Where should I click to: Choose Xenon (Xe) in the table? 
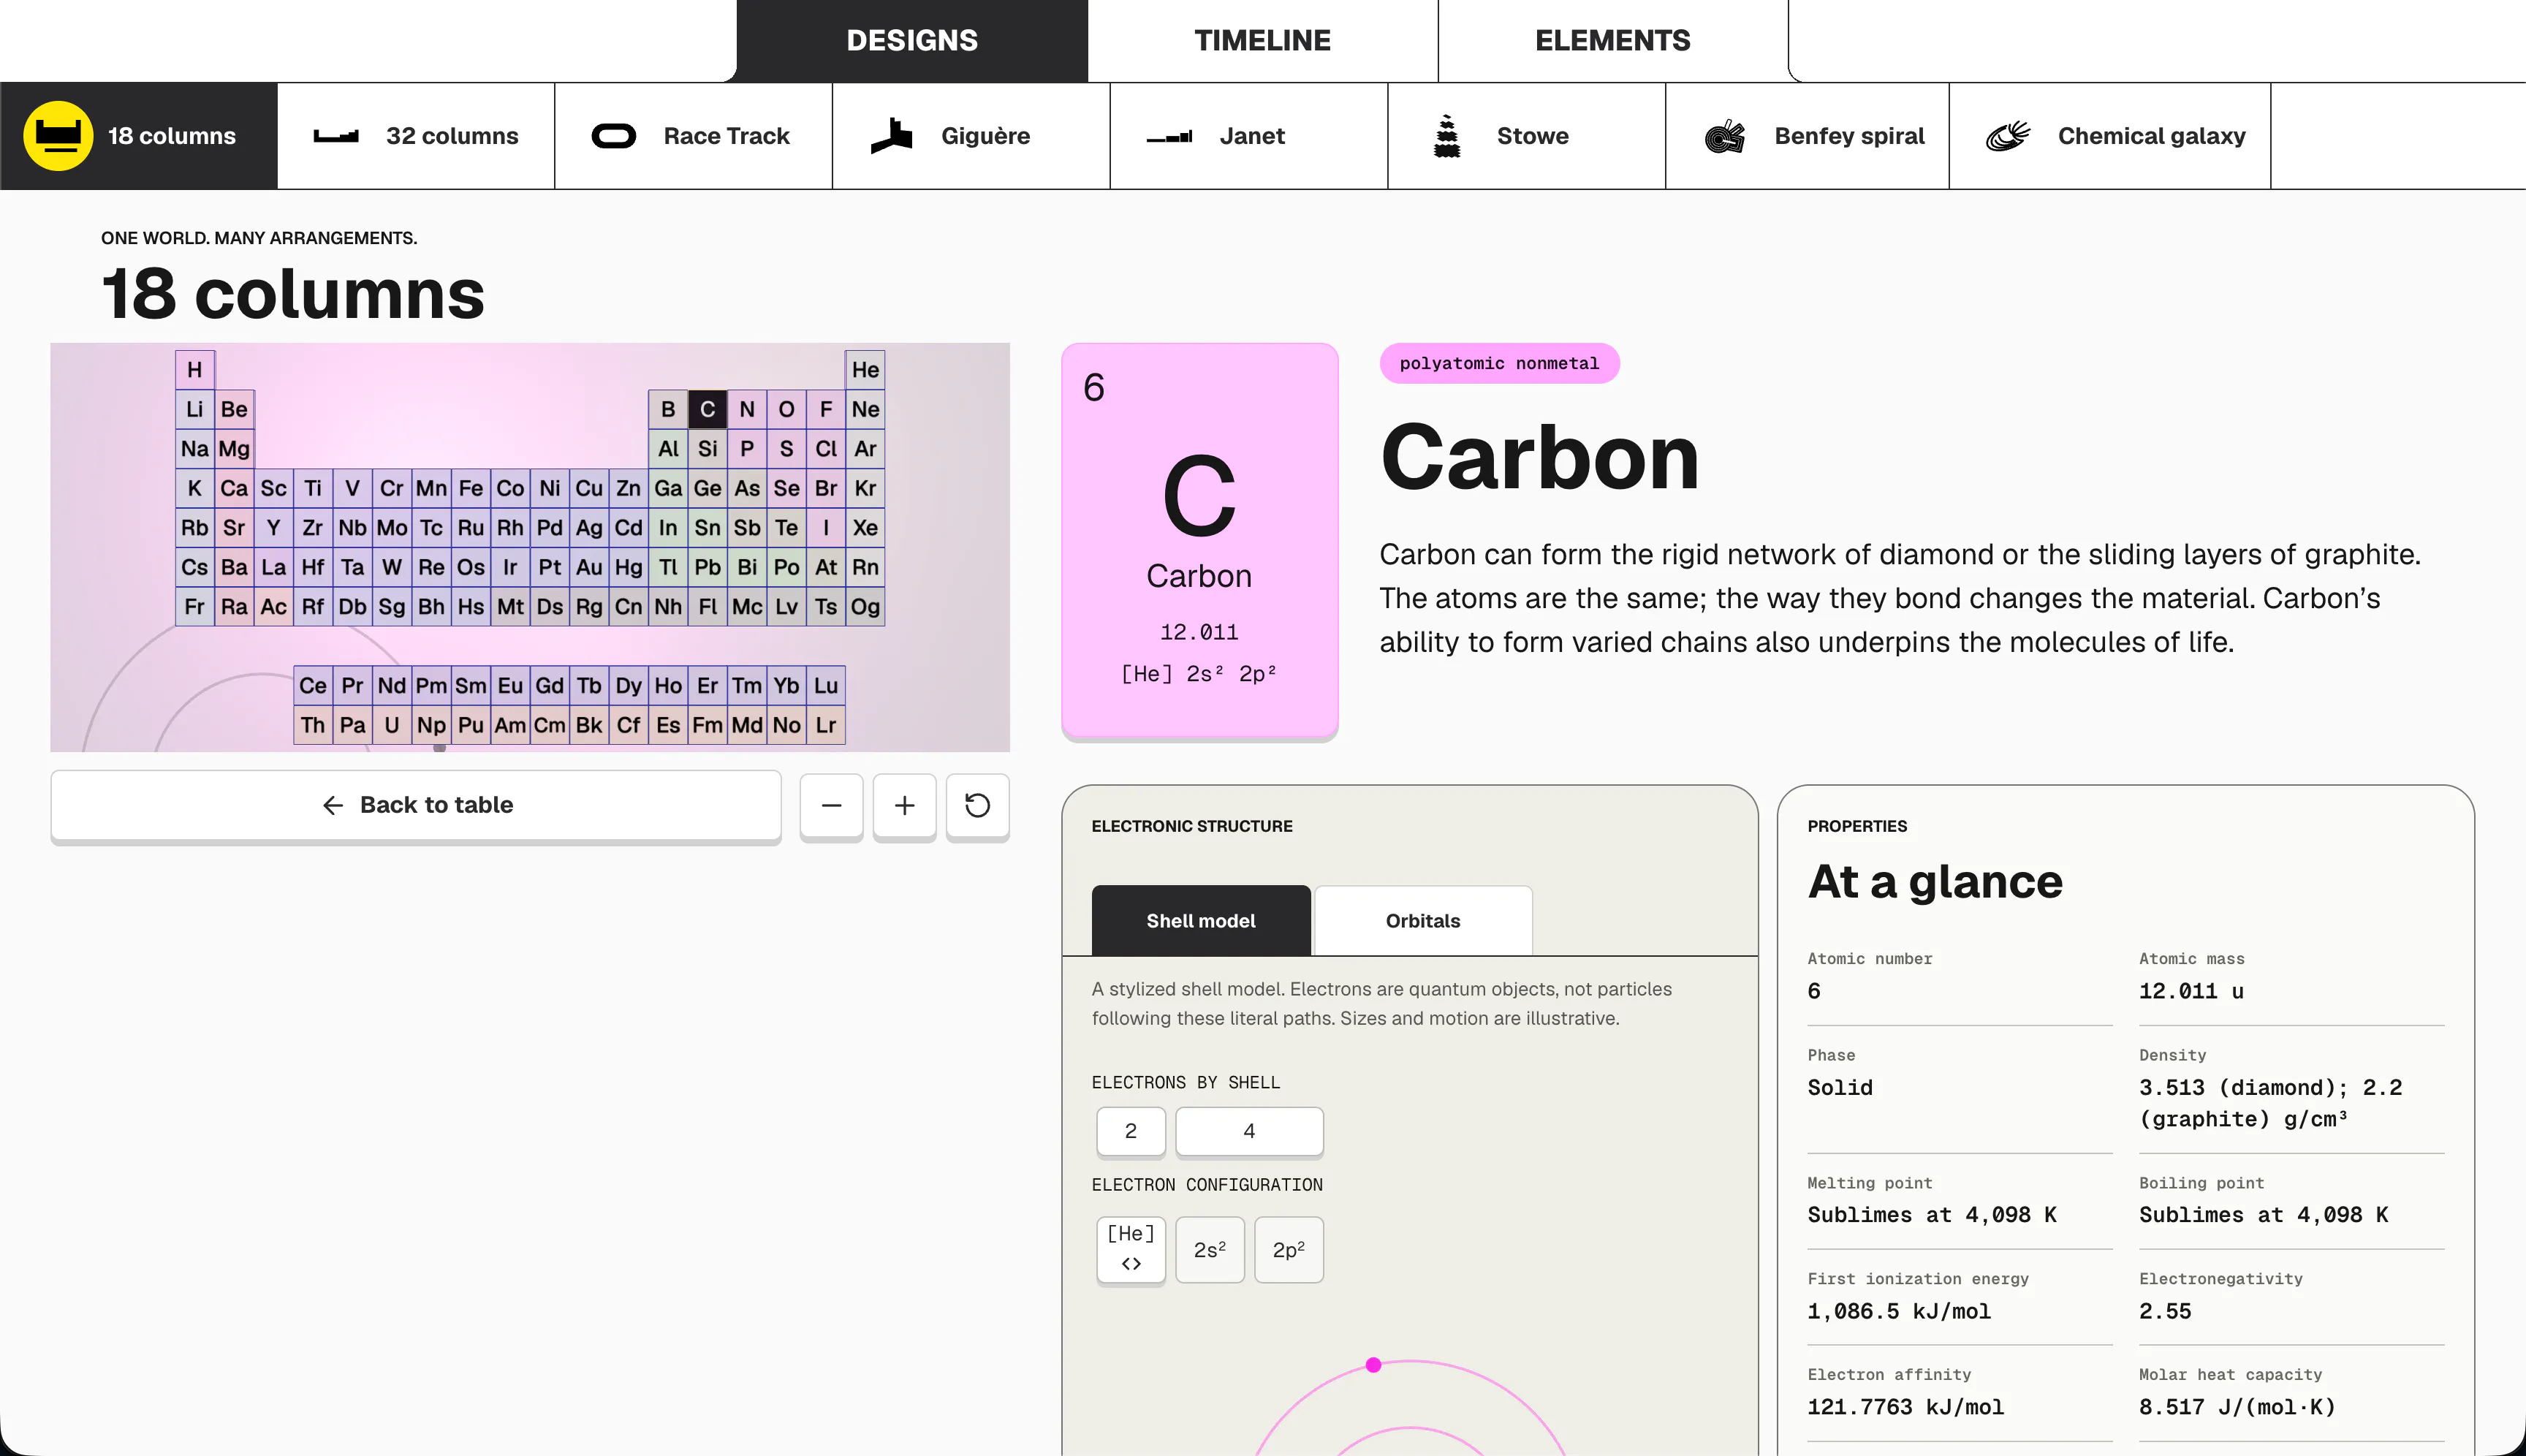click(865, 528)
